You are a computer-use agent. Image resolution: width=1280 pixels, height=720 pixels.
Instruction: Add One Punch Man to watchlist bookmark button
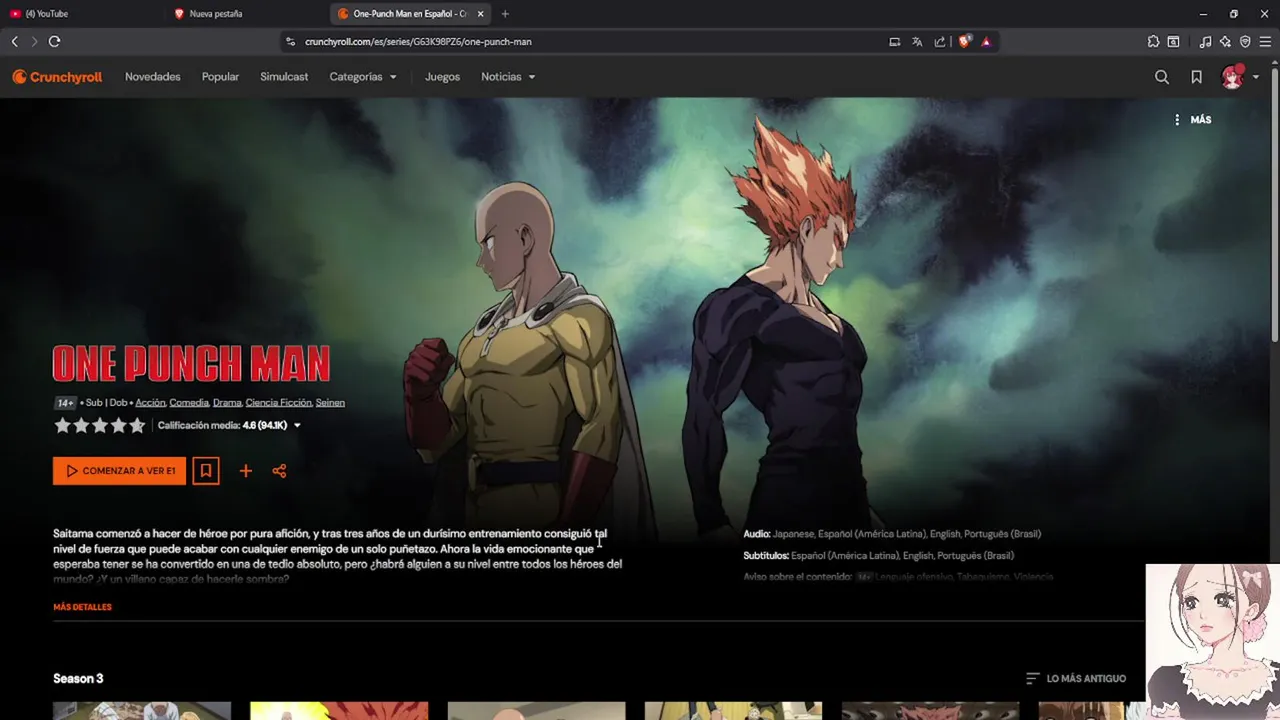pyautogui.click(x=206, y=471)
